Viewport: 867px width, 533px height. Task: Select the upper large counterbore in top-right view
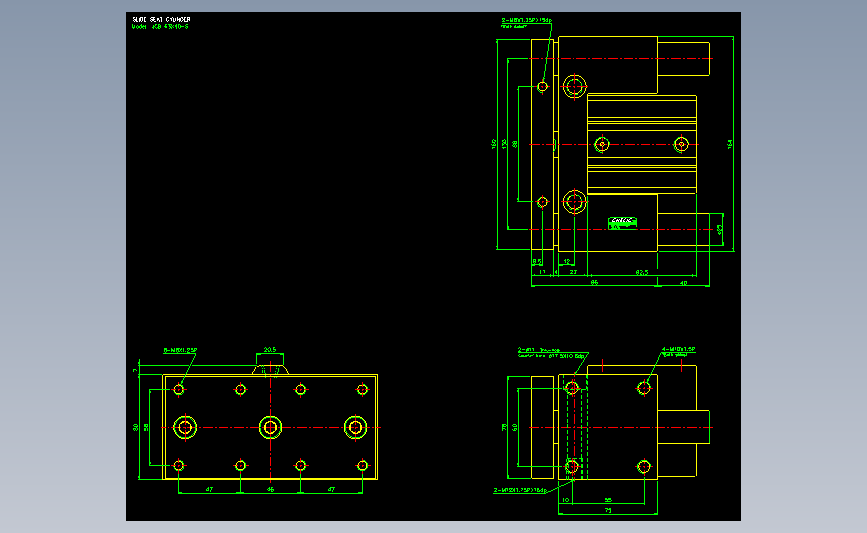[574, 86]
